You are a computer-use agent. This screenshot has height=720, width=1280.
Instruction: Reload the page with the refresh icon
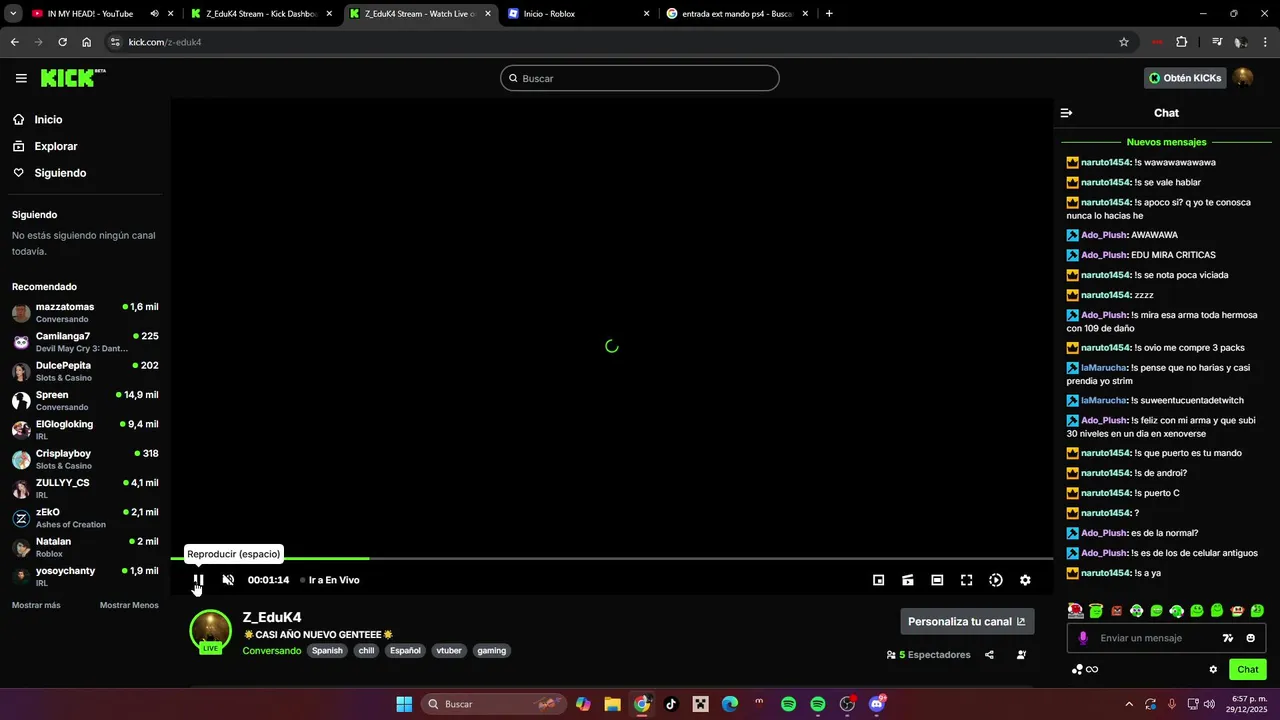coord(62,42)
